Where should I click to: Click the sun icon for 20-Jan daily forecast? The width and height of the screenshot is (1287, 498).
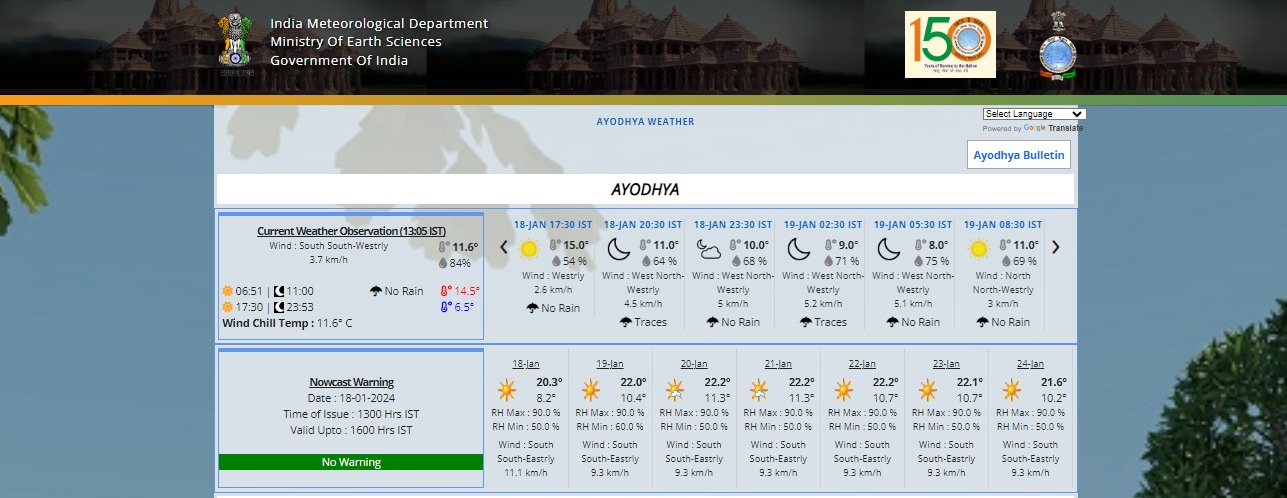(676, 390)
